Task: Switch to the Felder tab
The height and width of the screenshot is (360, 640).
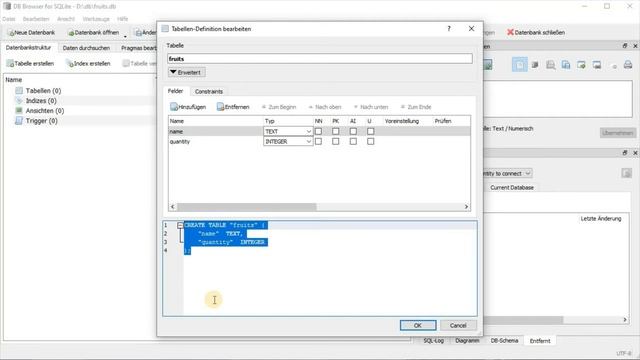Action: [176, 91]
